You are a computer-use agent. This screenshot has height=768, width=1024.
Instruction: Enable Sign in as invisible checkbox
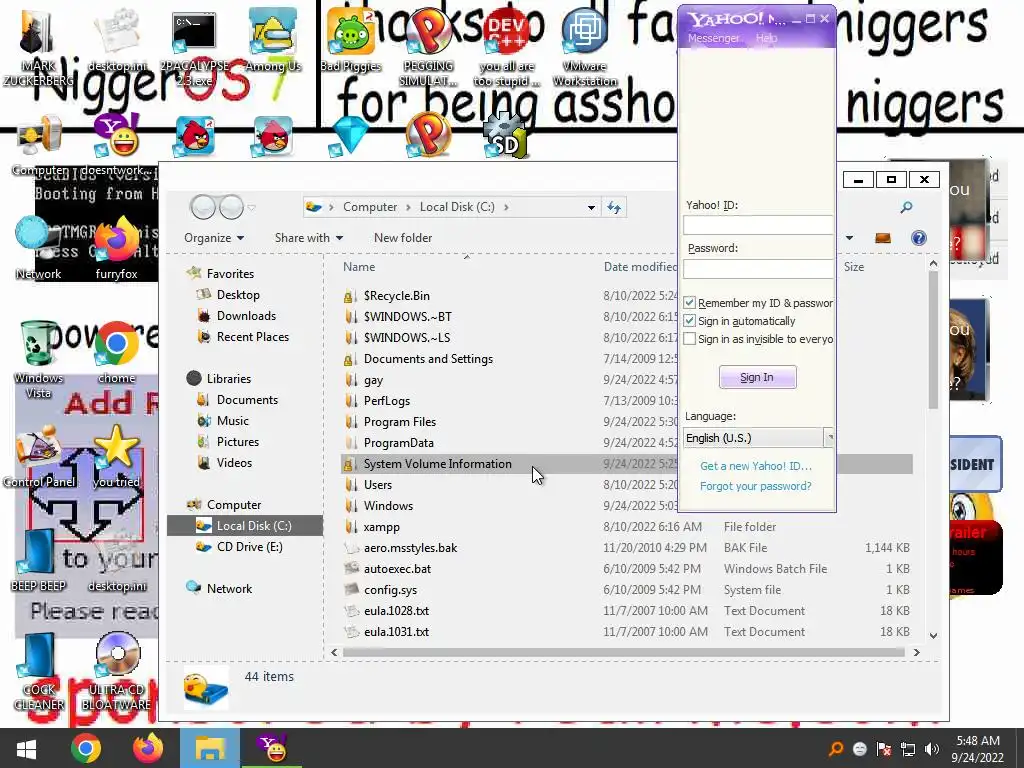click(x=690, y=339)
